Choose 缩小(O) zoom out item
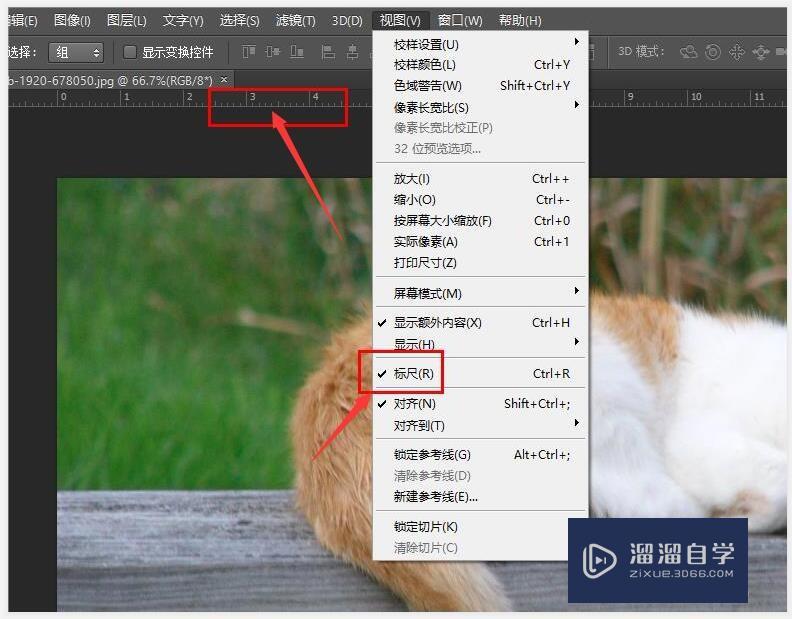Image resolution: width=792 pixels, height=619 pixels. coord(480,200)
